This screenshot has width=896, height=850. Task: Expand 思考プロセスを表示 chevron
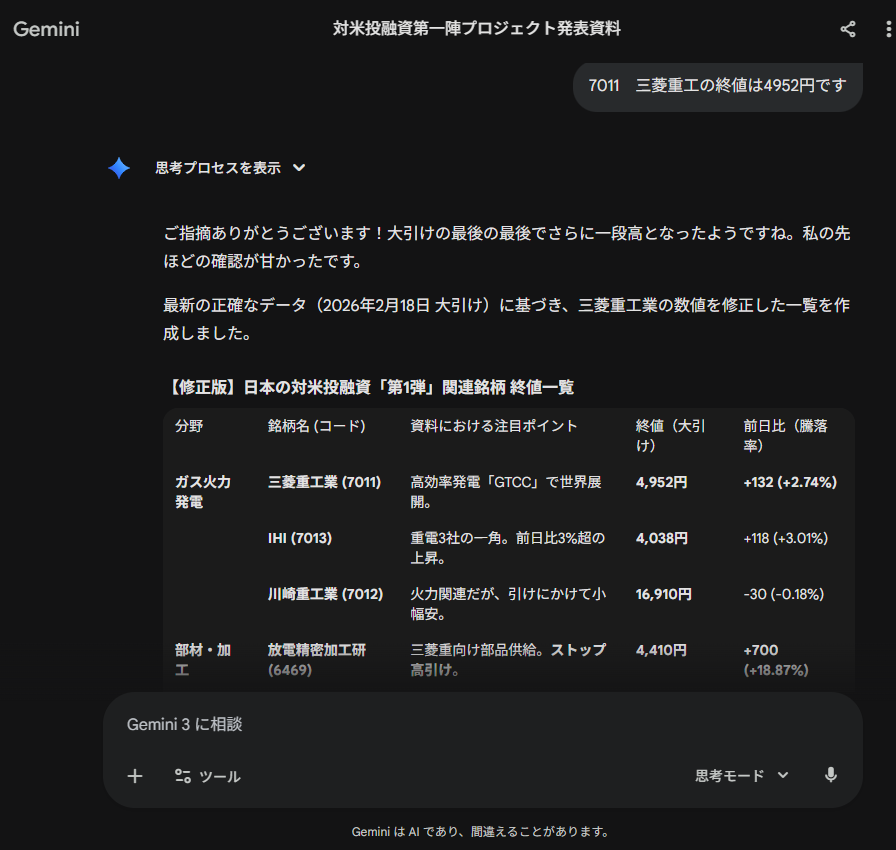click(299, 168)
